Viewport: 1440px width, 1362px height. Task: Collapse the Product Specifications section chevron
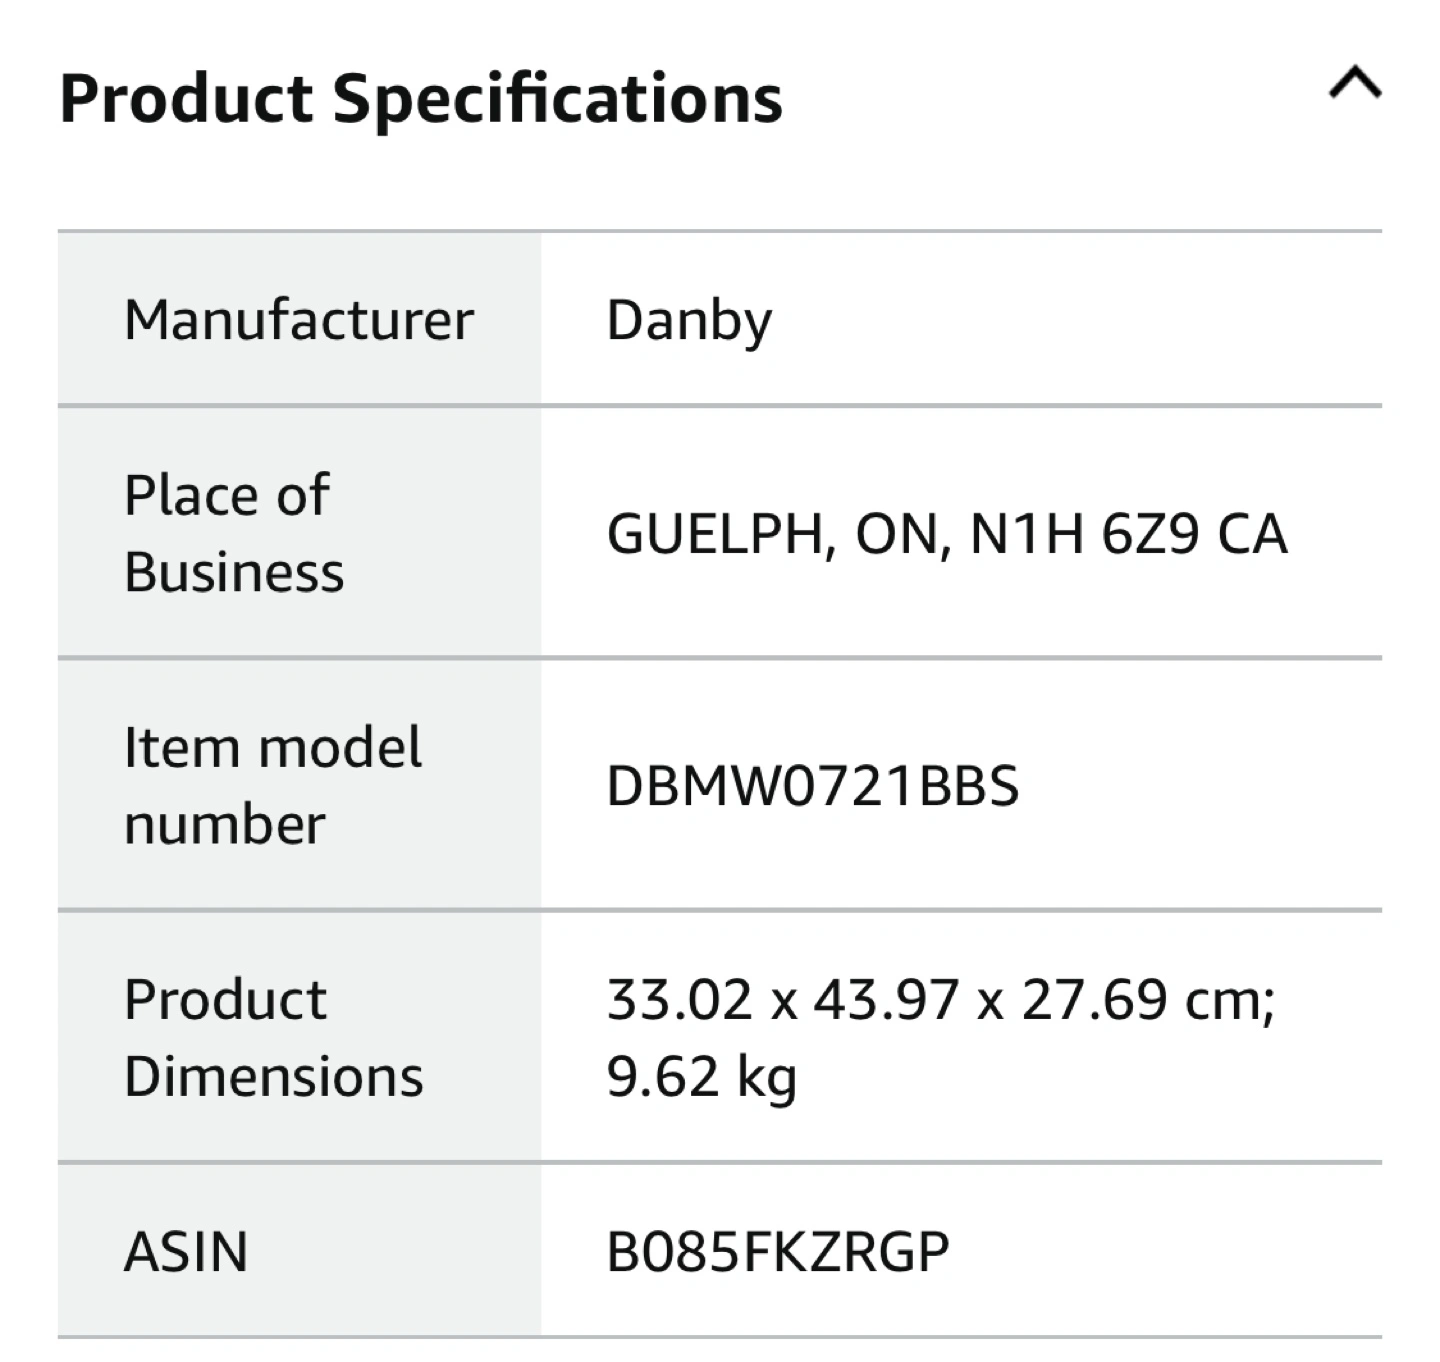click(x=1355, y=84)
